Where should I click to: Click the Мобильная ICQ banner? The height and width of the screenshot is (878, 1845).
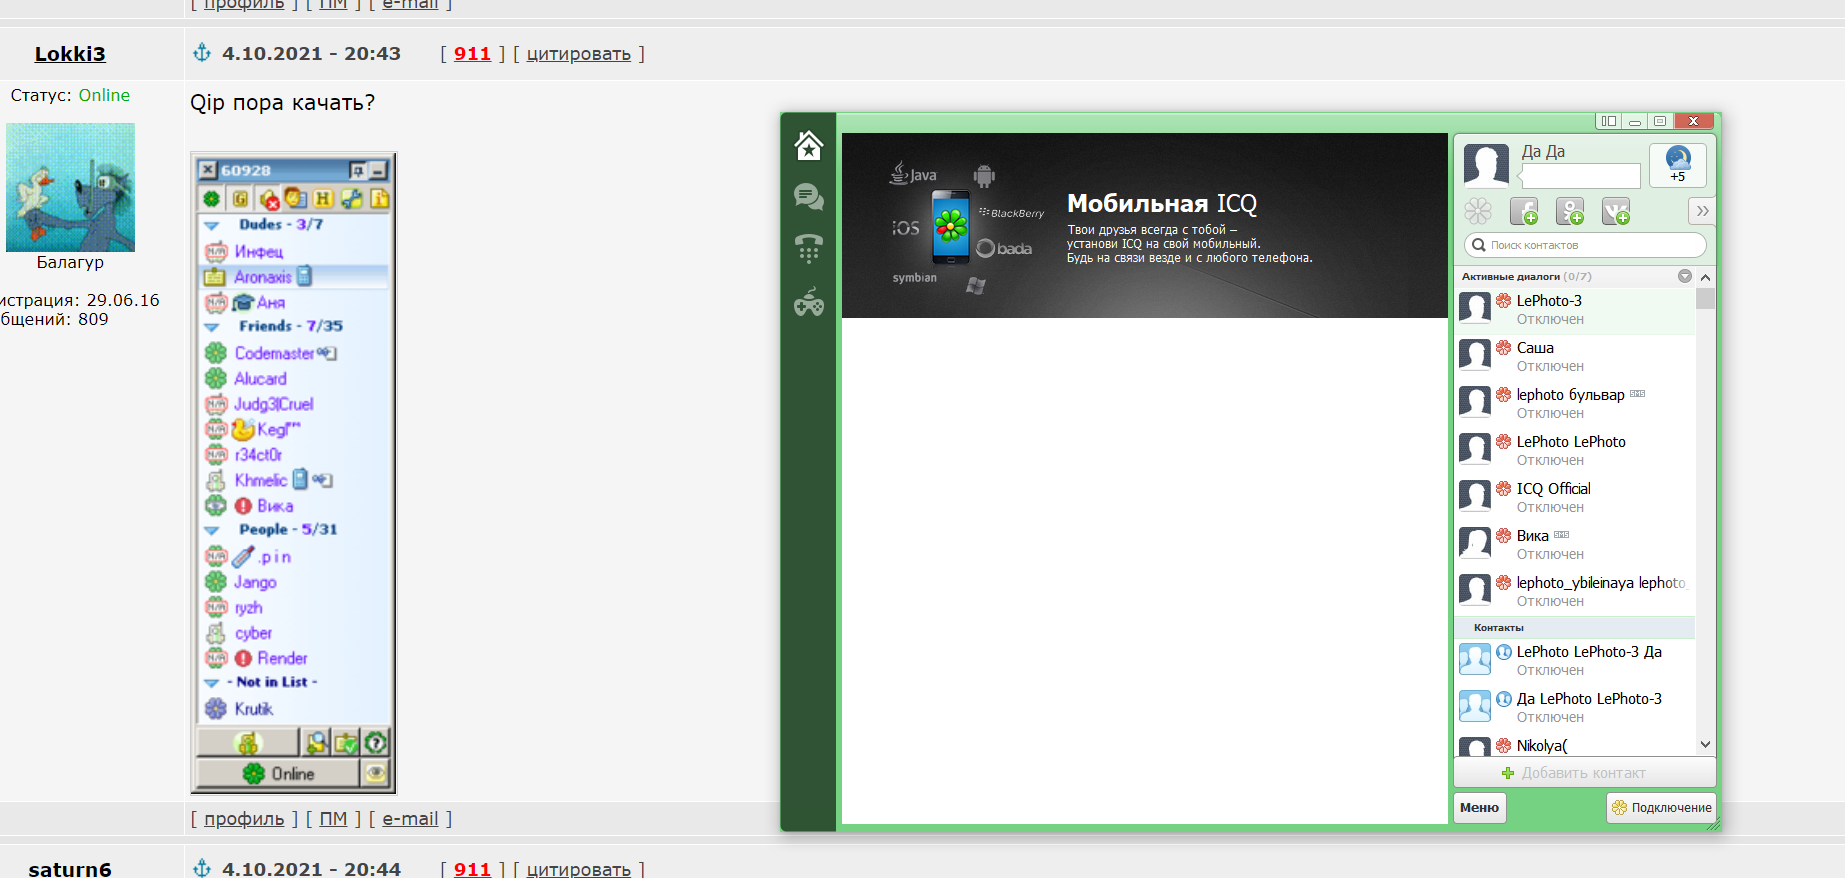point(1145,226)
